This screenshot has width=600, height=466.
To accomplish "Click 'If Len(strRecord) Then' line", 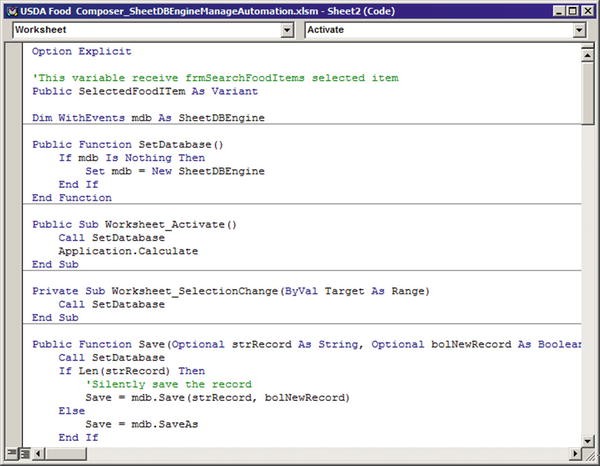I will [132, 371].
